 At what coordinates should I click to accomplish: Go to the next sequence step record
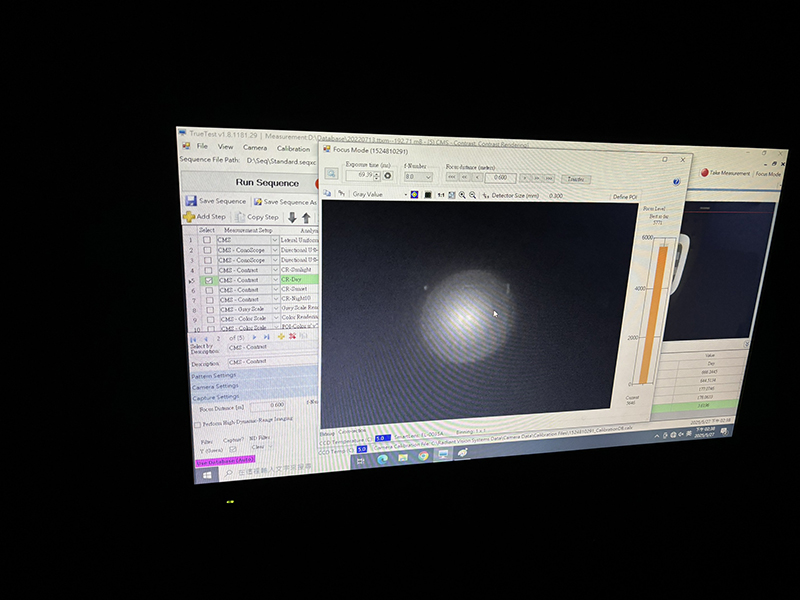click(254, 337)
